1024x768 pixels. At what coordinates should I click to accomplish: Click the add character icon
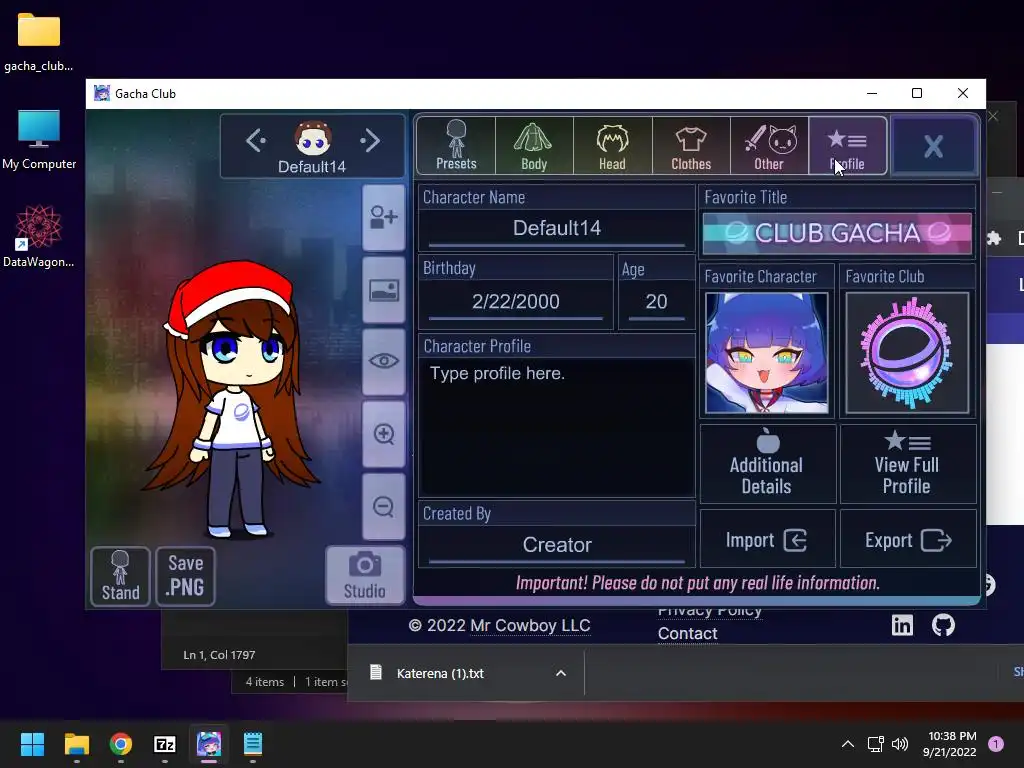coord(384,217)
